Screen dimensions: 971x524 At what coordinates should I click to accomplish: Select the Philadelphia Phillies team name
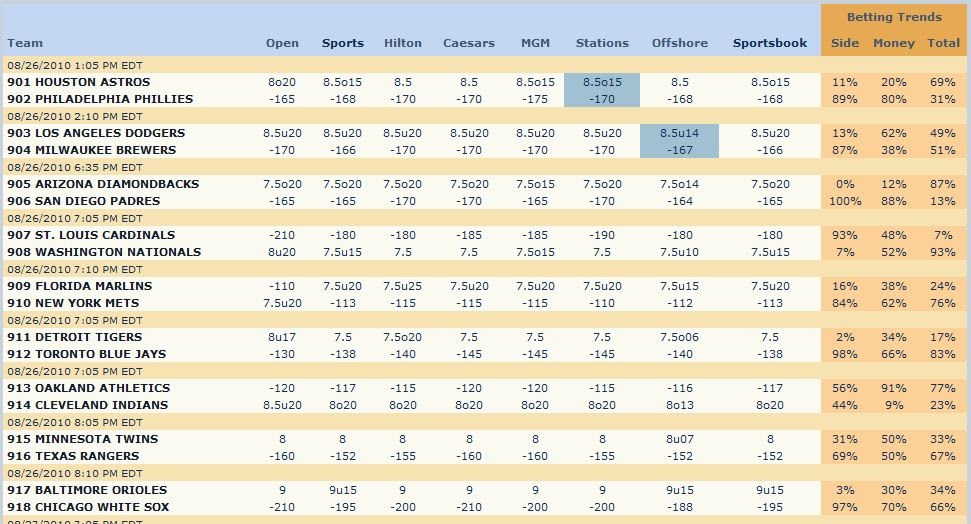coord(100,98)
